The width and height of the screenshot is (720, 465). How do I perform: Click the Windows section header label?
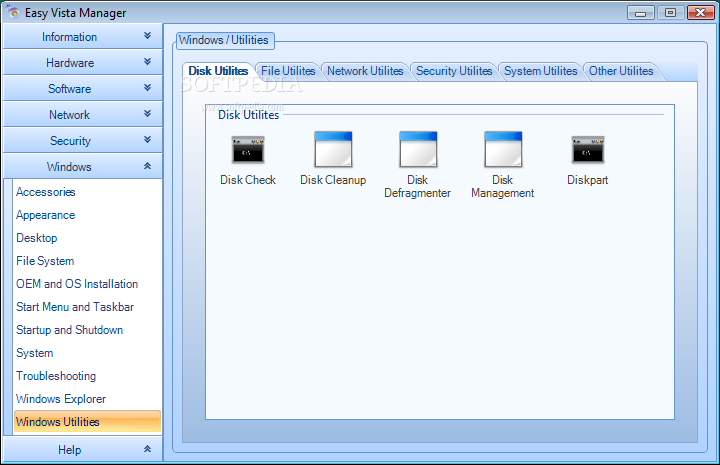coord(69,167)
